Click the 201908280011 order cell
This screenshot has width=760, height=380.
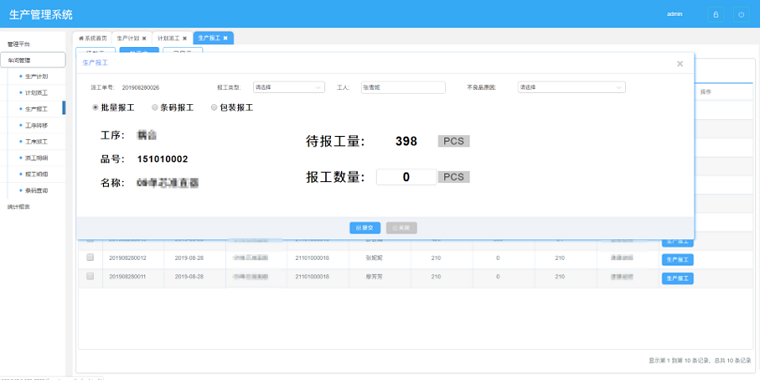[128, 276]
